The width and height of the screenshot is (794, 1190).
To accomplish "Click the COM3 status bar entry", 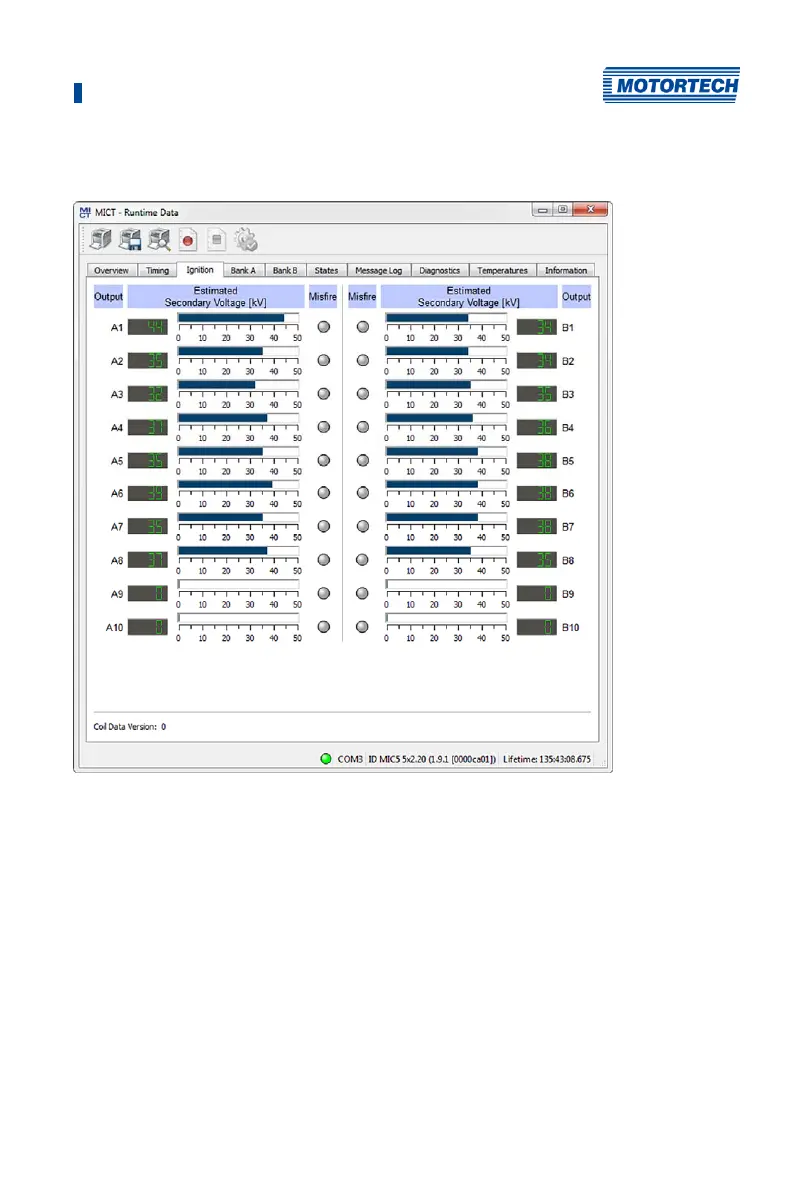I will coord(350,759).
